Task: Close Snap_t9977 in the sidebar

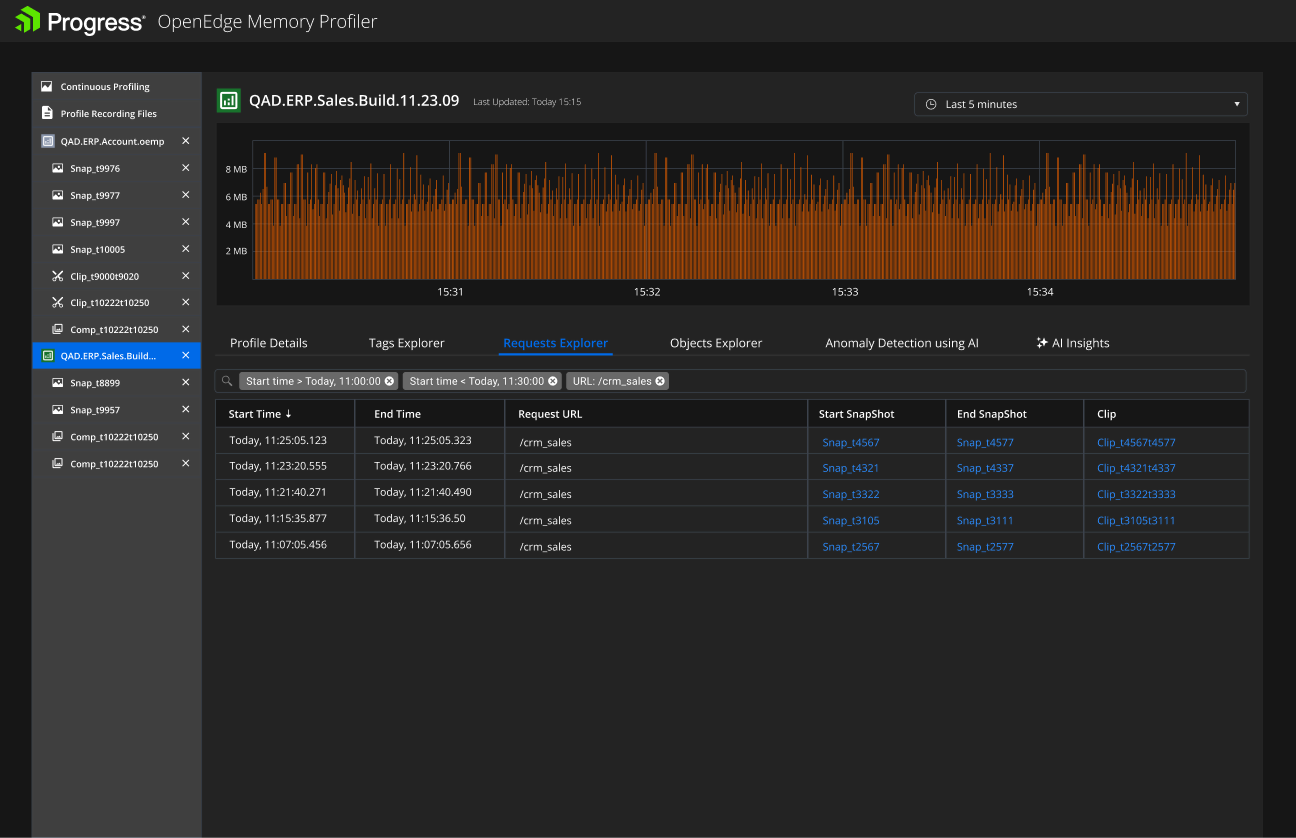Action: (x=185, y=195)
